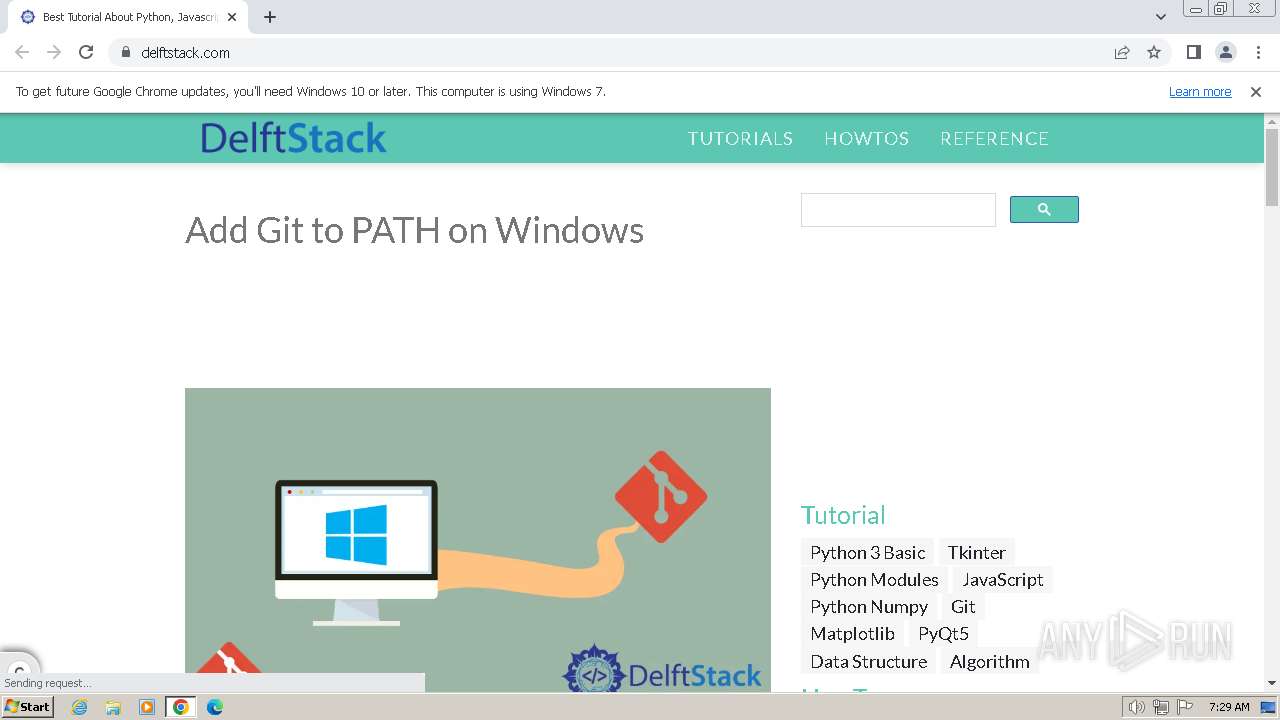Image resolution: width=1280 pixels, height=720 pixels.
Task: Open the Algorithm tutorial tag
Action: [x=989, y=661]
